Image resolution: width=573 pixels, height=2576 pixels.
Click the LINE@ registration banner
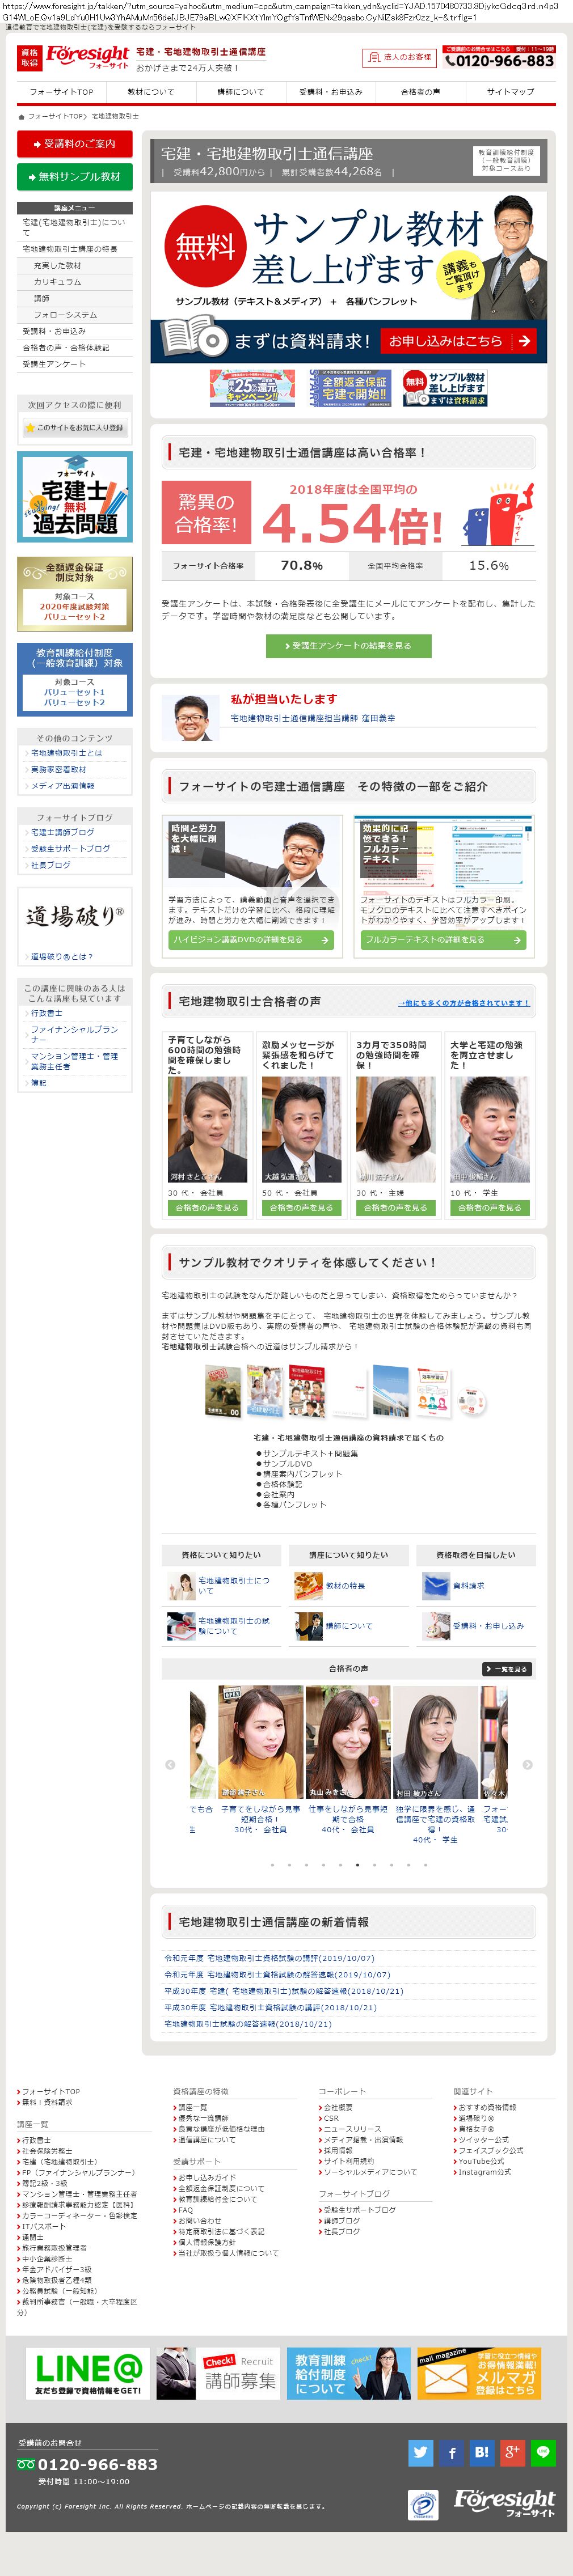tap(87, 2374)
